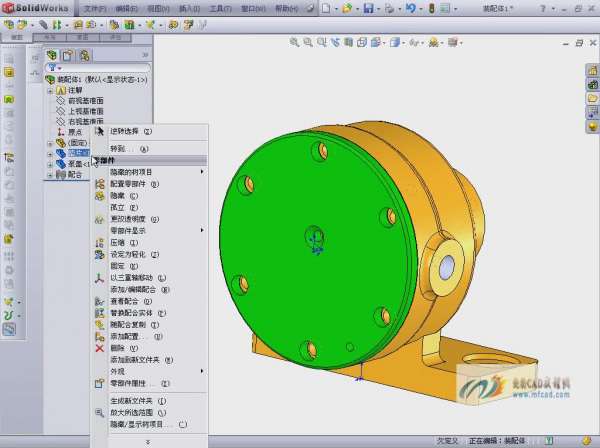
Task: Open dropdown arrow beside Display Style icon
Action: point(404,43)
